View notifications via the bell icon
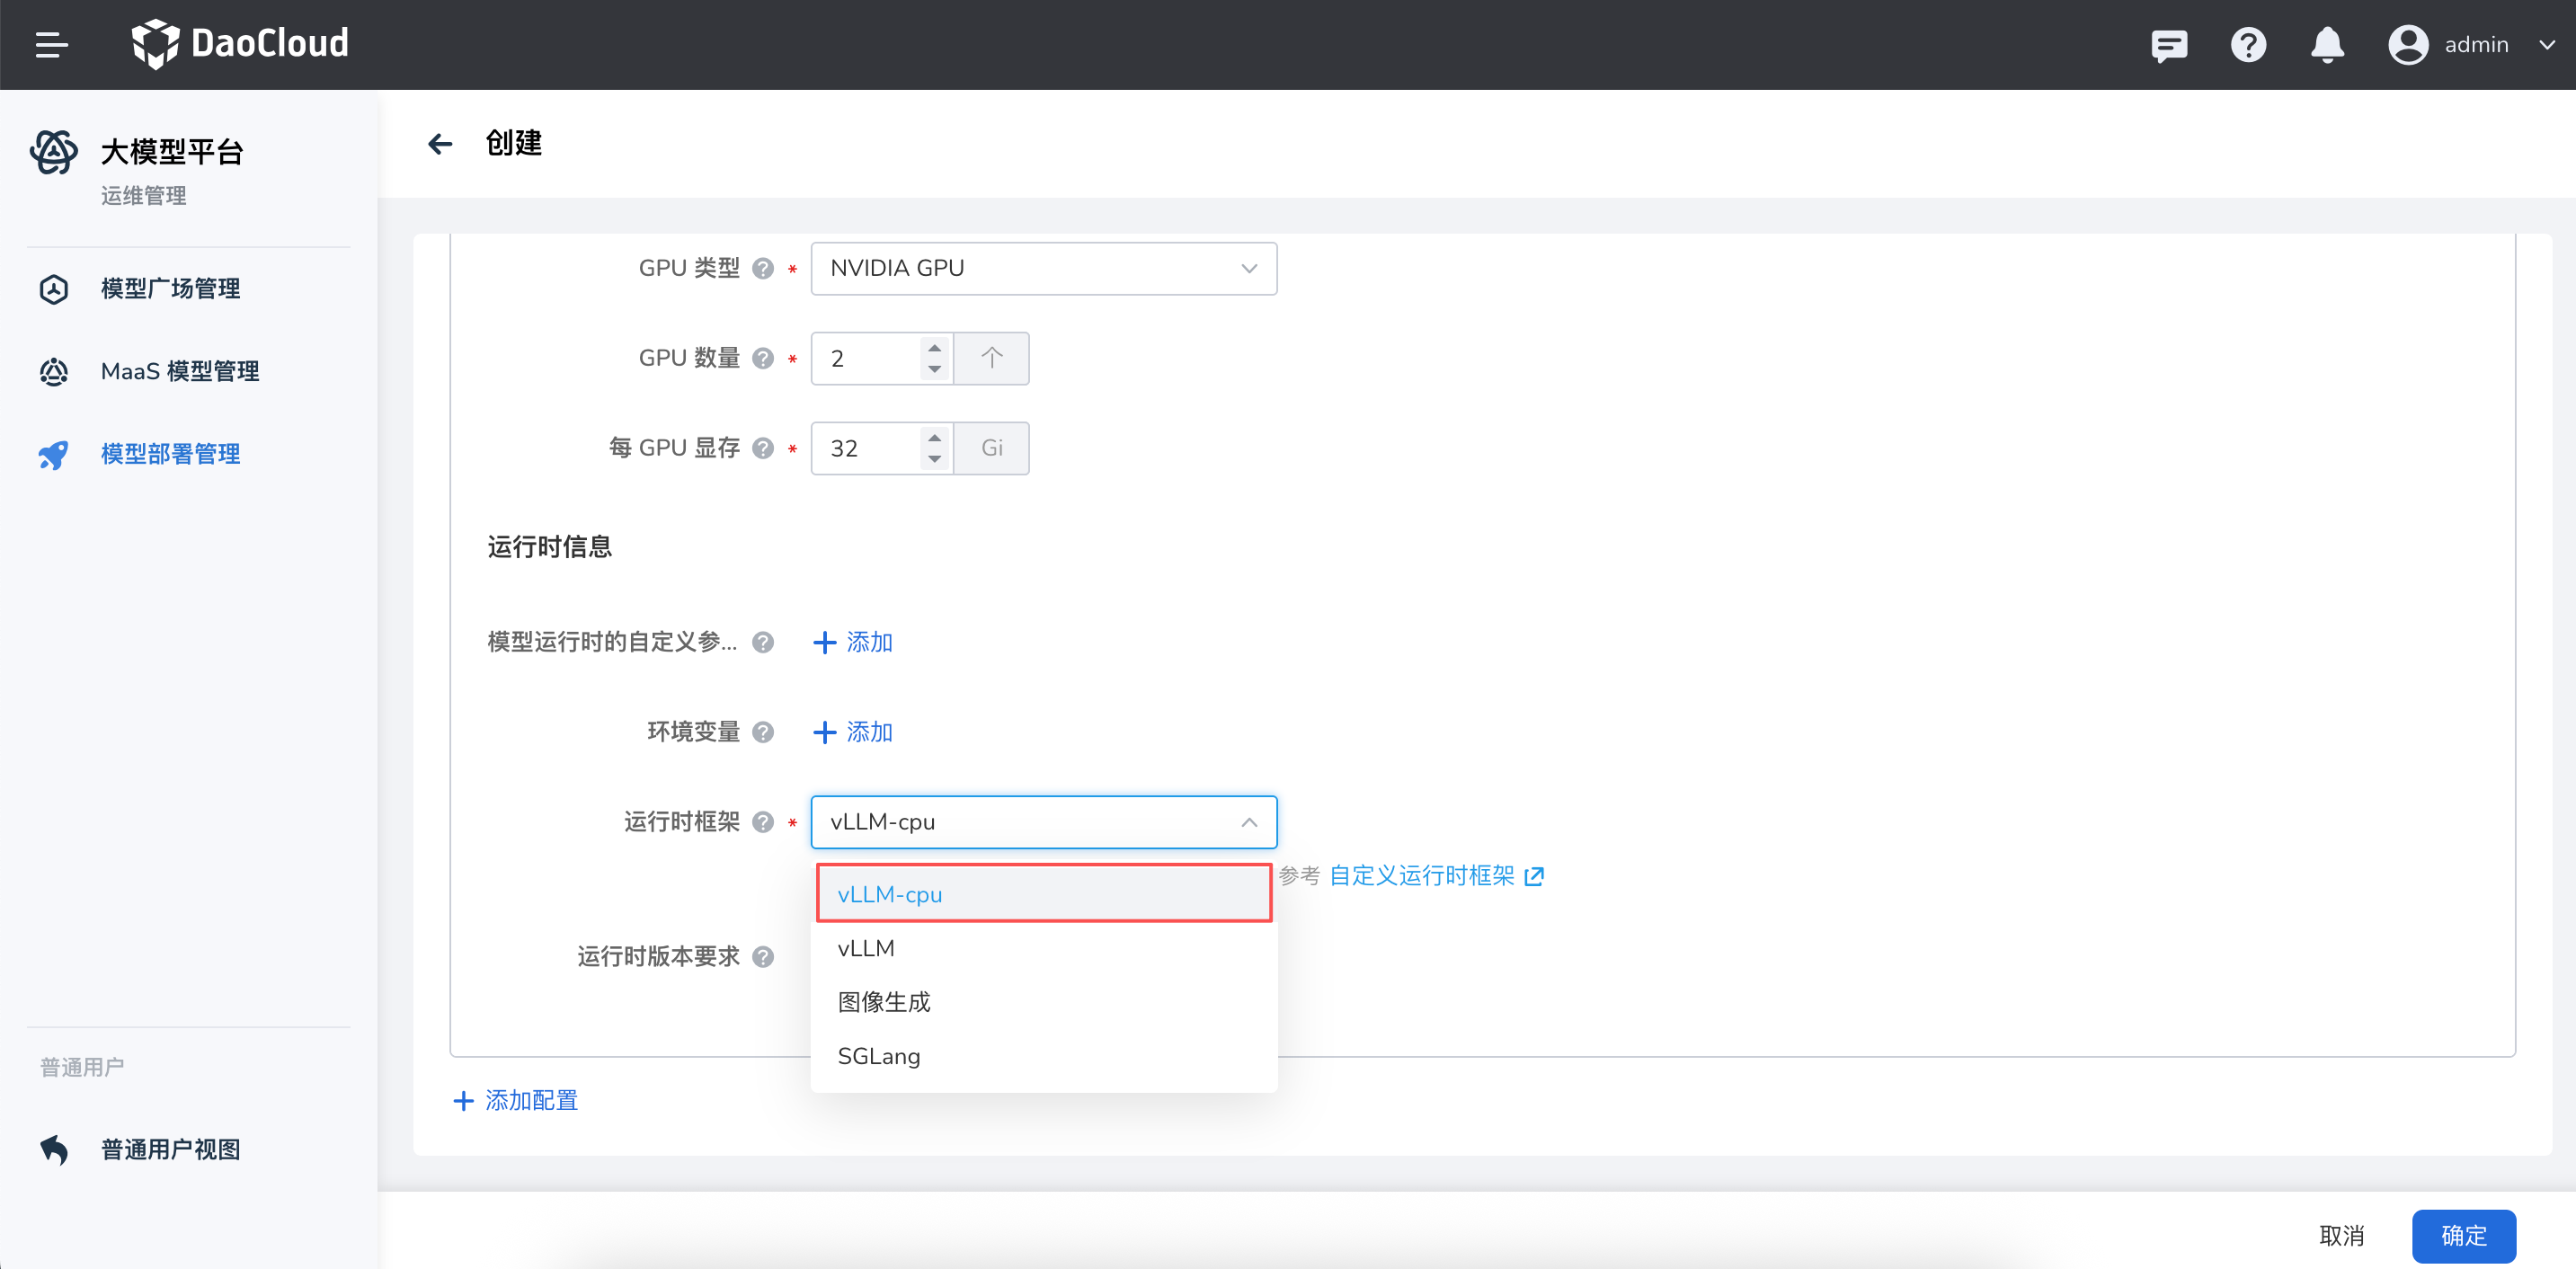Screen dimensions: 2576x1269 point(2328,45)
